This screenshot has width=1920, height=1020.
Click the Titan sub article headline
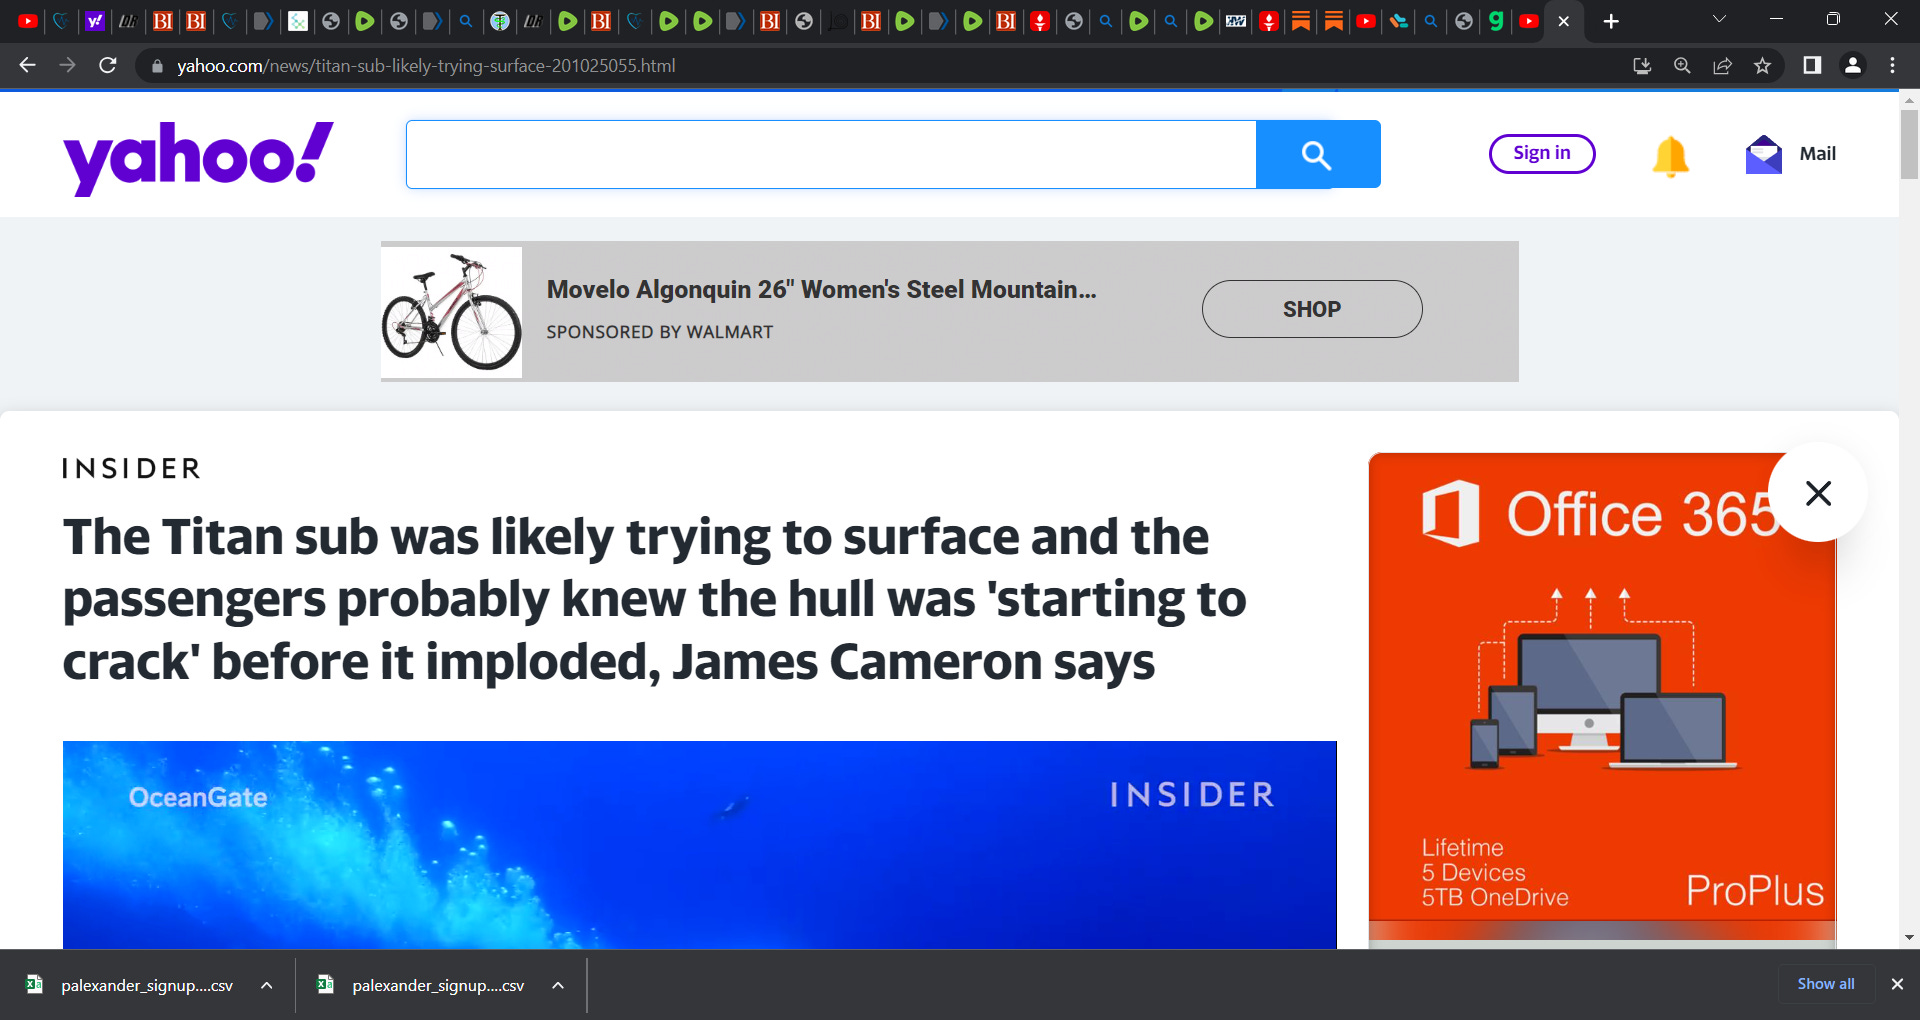pyautogui.click(x=655, y=599)
